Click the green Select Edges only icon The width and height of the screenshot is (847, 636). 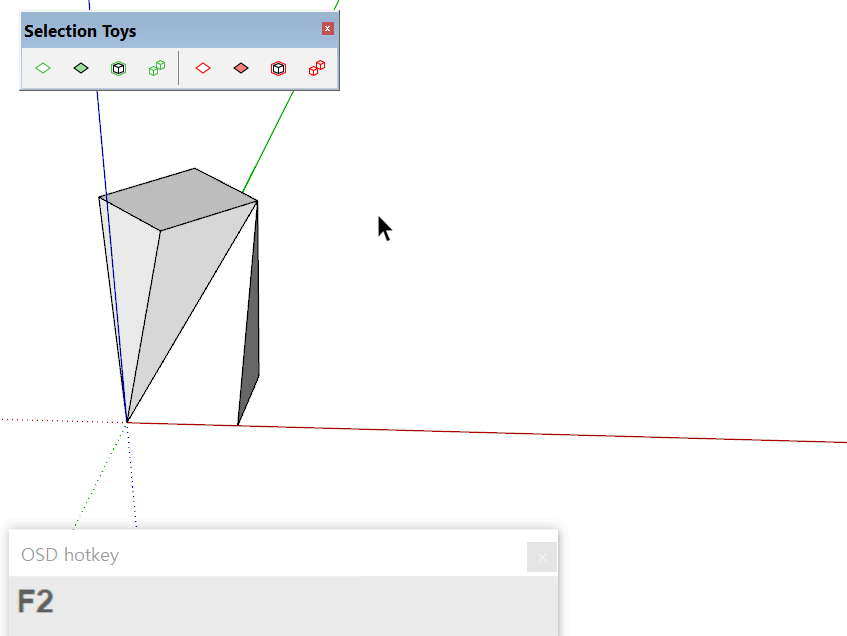point(43,68)
